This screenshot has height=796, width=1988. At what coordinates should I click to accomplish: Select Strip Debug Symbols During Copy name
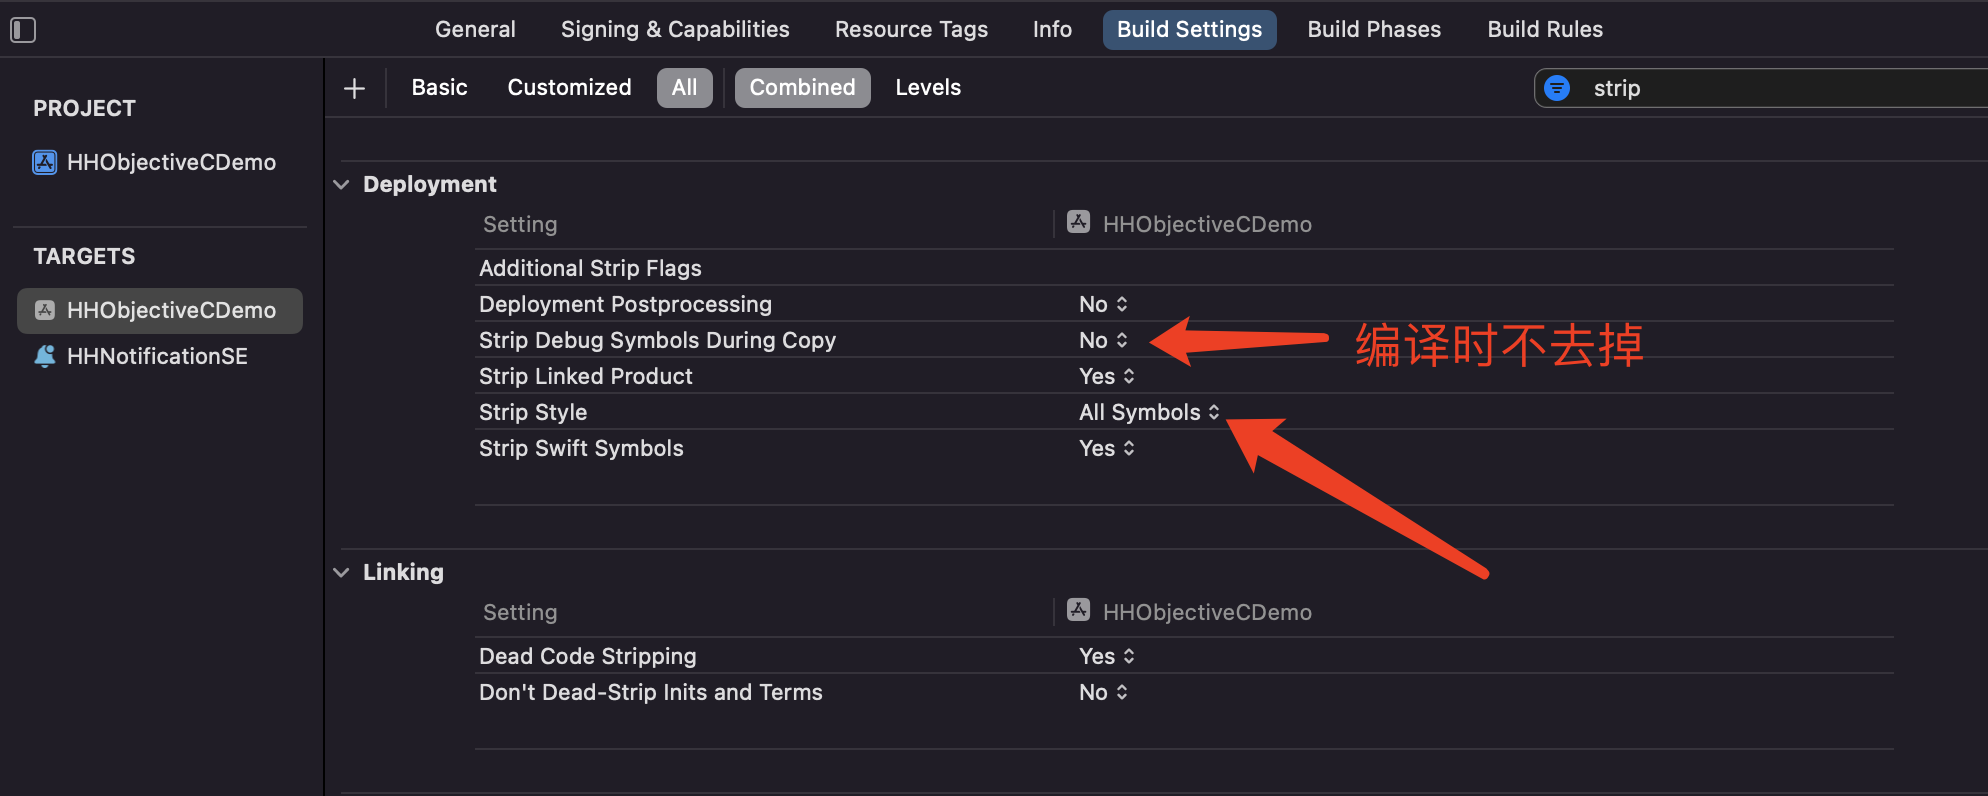coord(657,340)
